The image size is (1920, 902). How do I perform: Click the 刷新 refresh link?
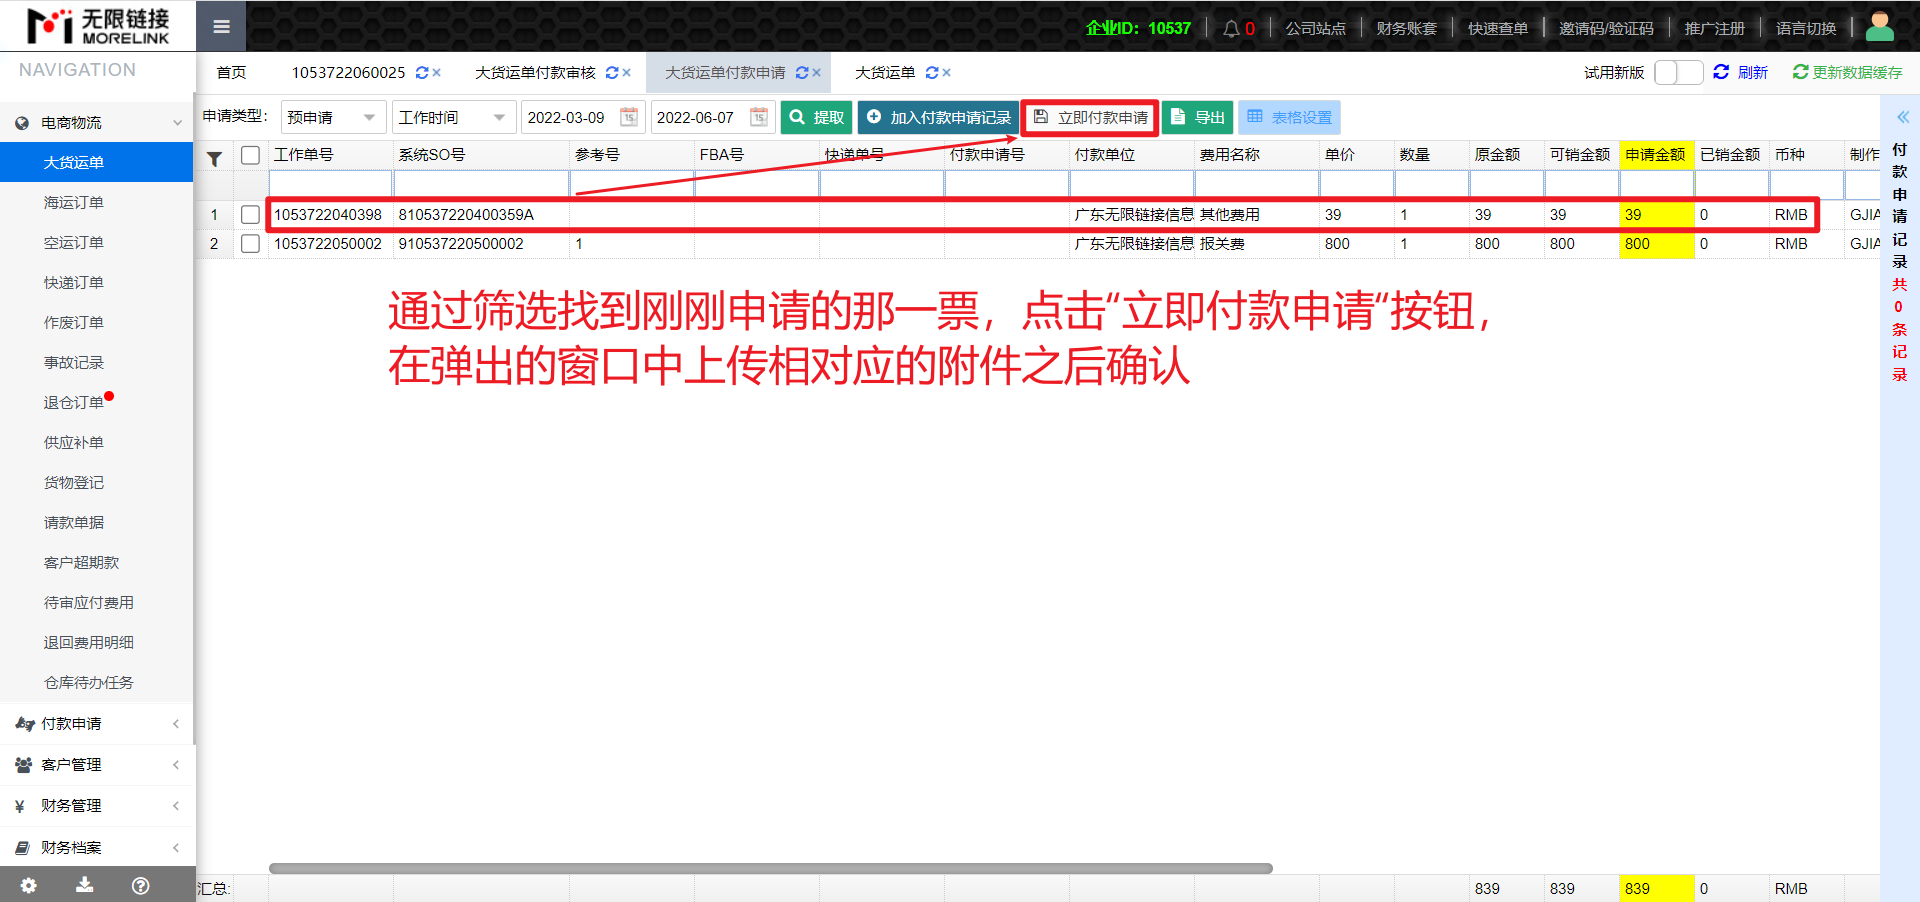(x=1741, y=72)
